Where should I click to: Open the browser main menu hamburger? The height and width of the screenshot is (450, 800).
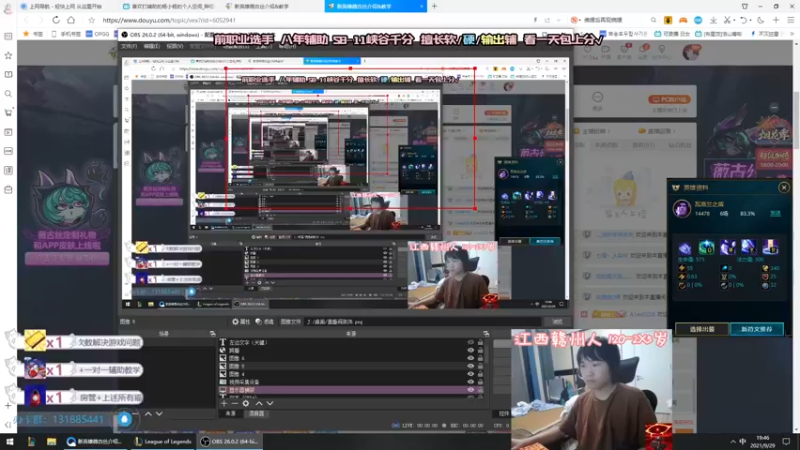pyautogui.click(x=791, y=20)
